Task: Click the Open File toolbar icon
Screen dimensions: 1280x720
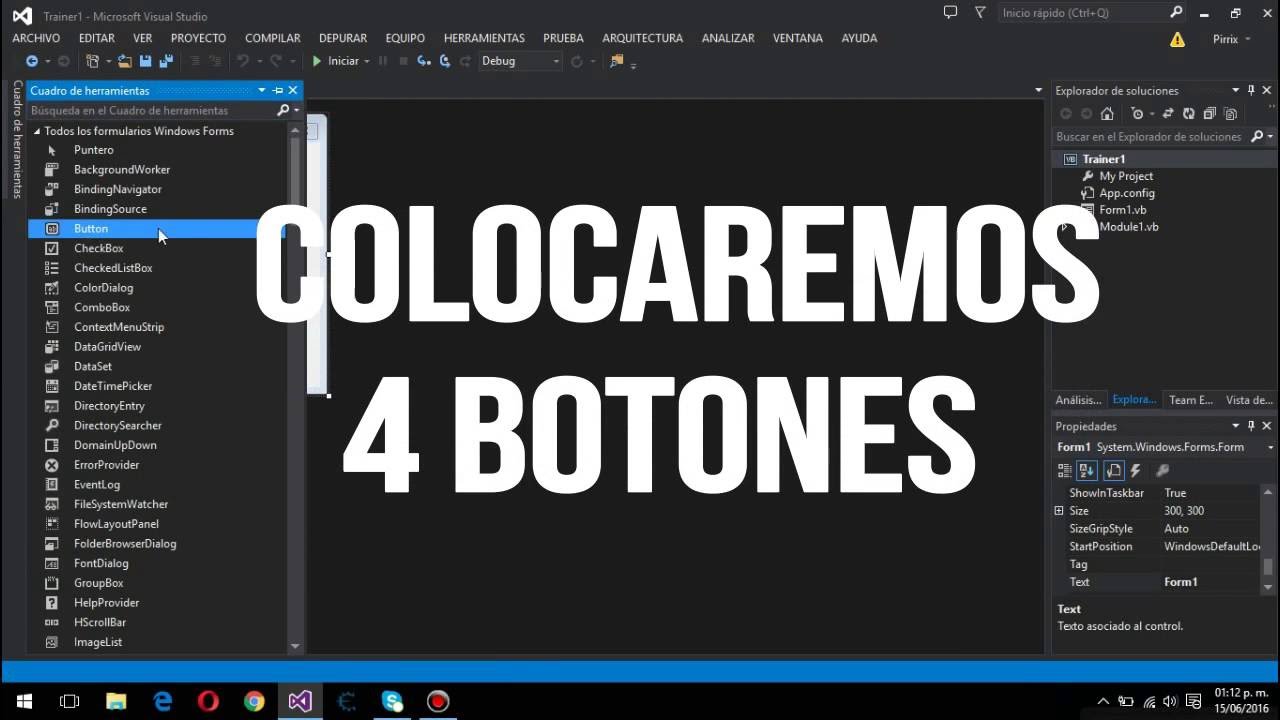Action: (x=125, y=61)
